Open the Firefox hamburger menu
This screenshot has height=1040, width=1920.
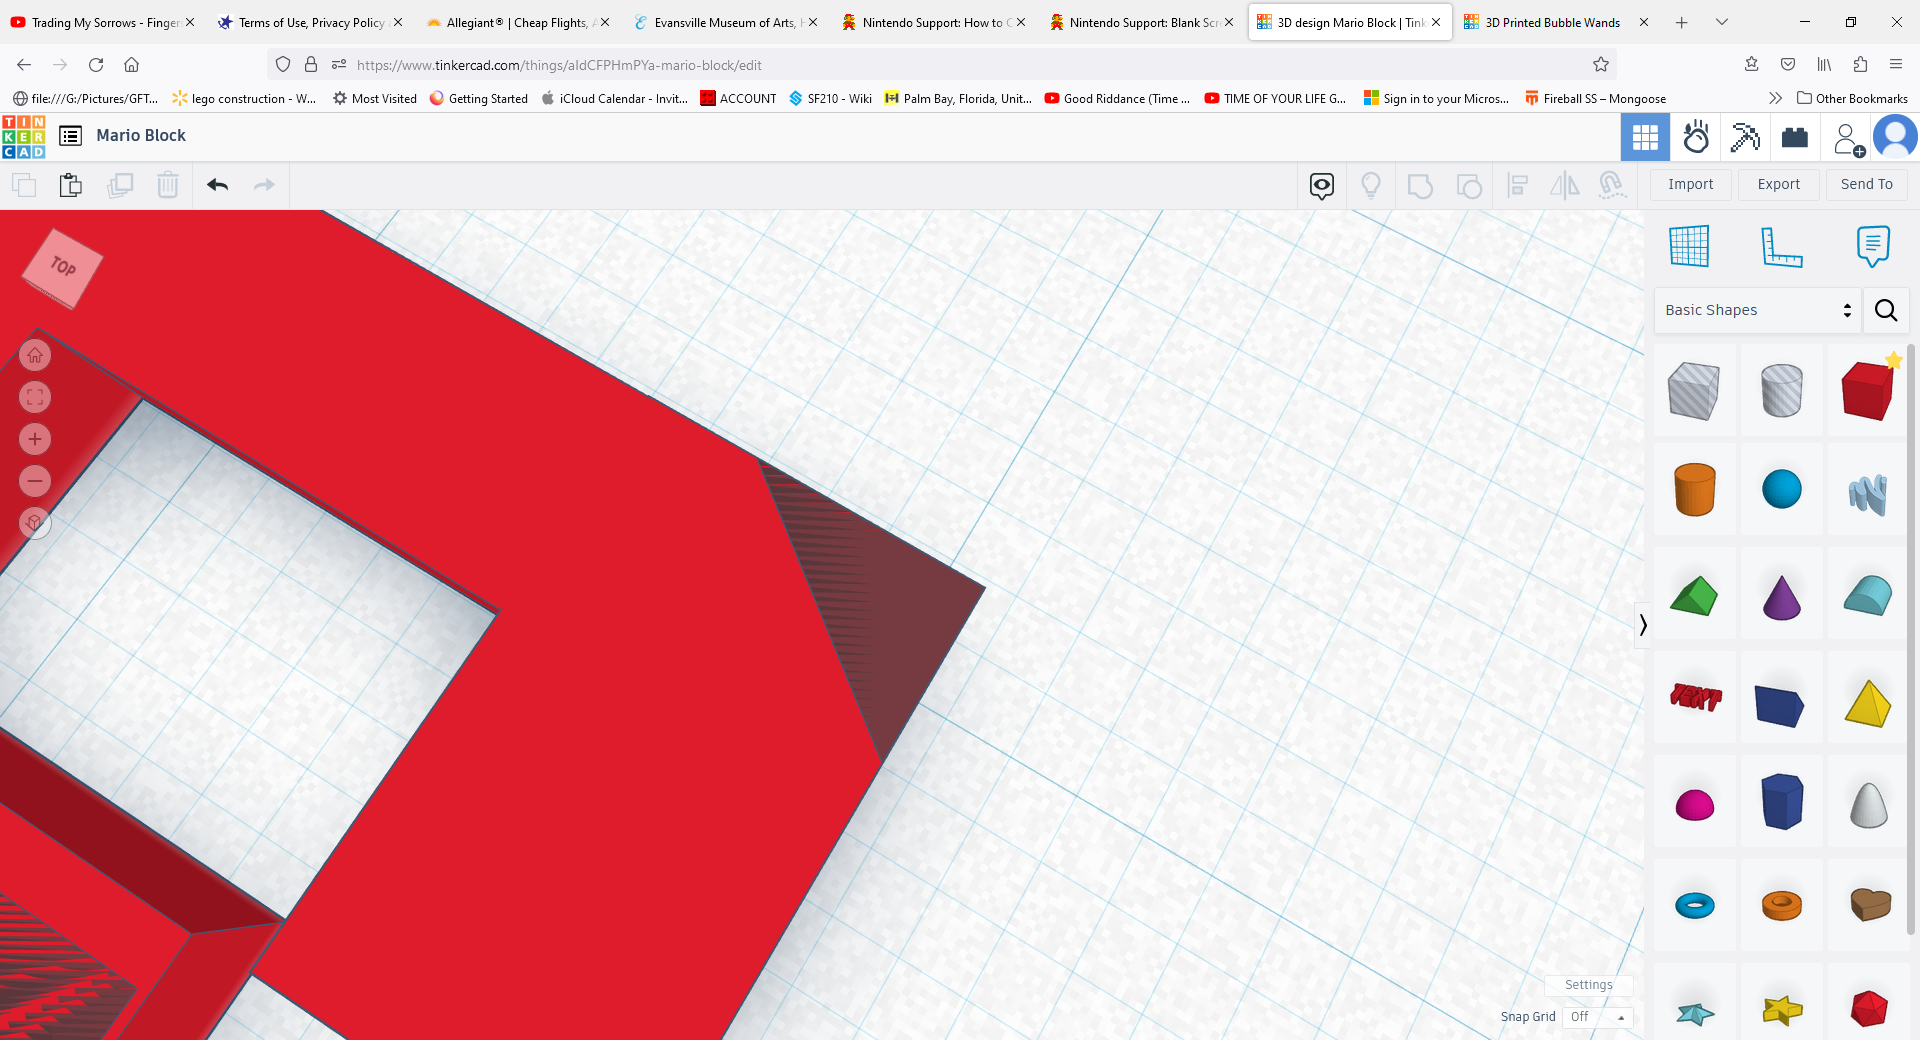click(x=1896, y=64)
